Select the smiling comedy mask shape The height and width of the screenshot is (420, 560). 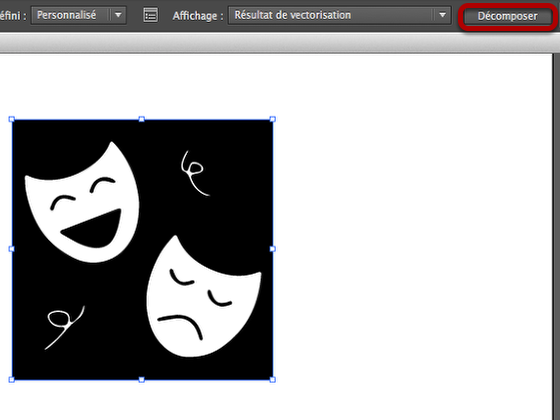pos(82,204)
